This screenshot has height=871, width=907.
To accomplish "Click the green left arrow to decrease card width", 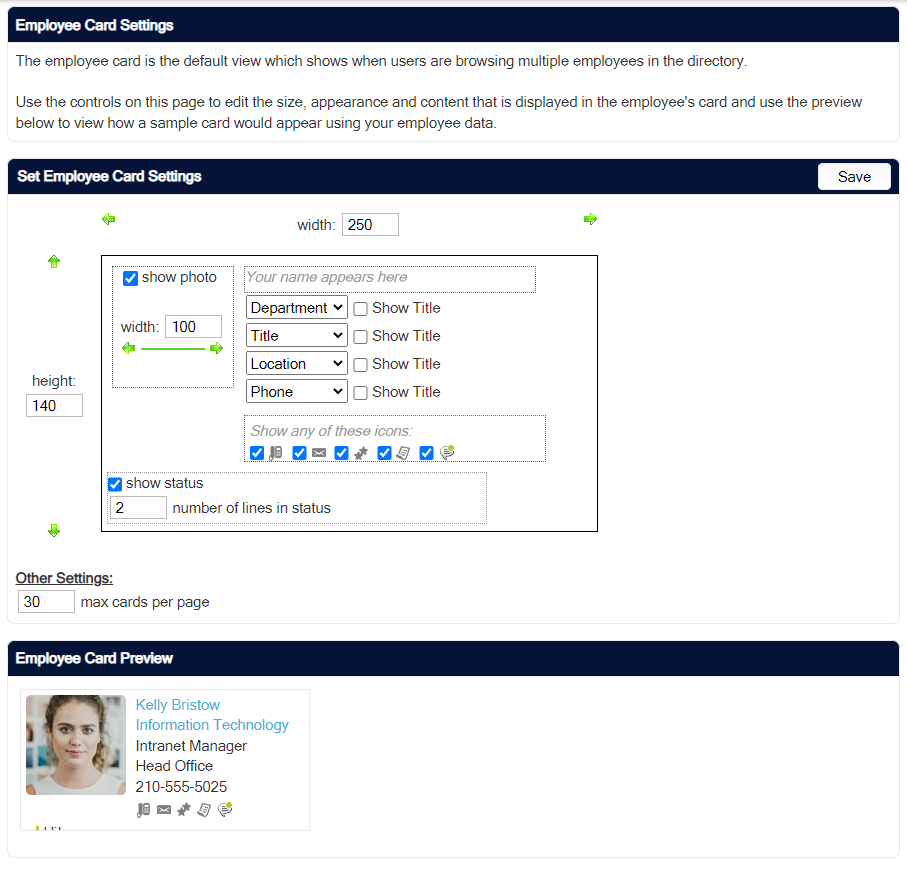I will 108,219.
